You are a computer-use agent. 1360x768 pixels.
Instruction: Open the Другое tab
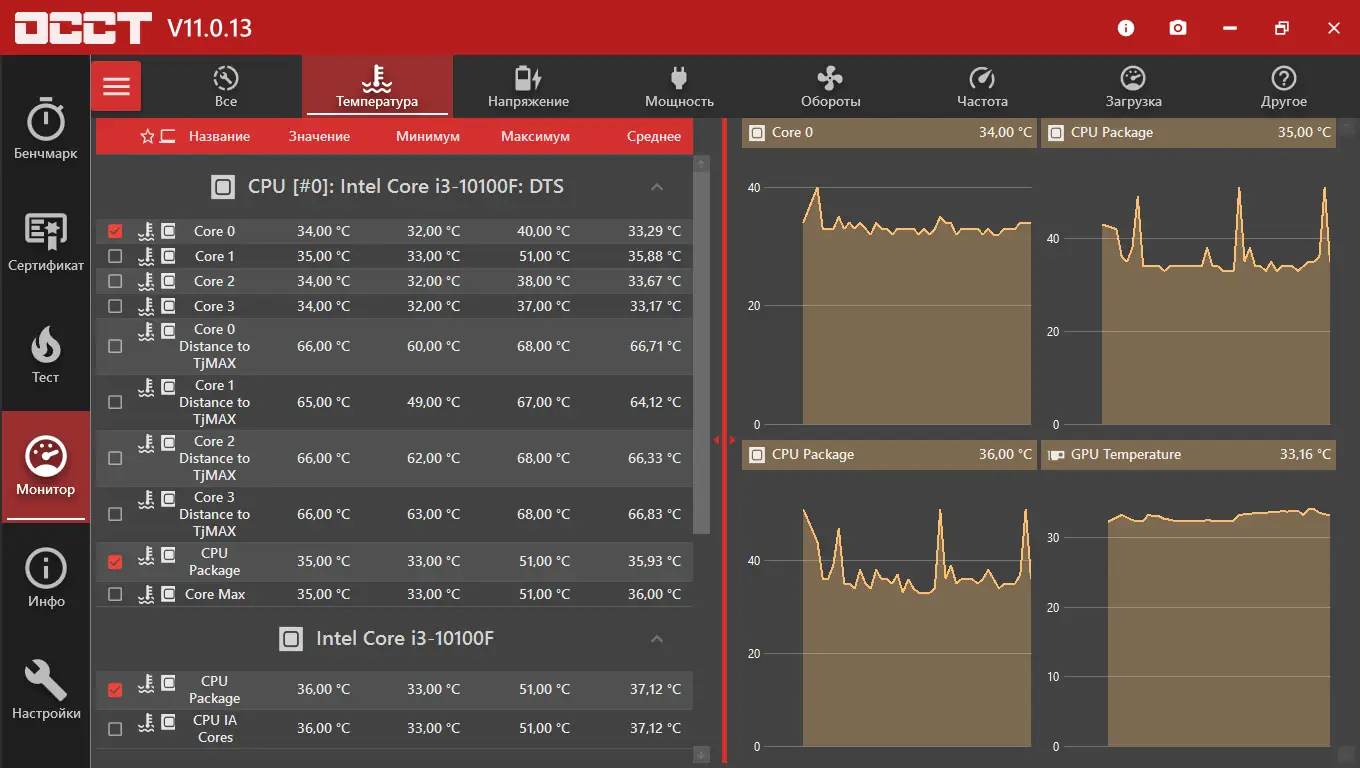click(1284, 86)
